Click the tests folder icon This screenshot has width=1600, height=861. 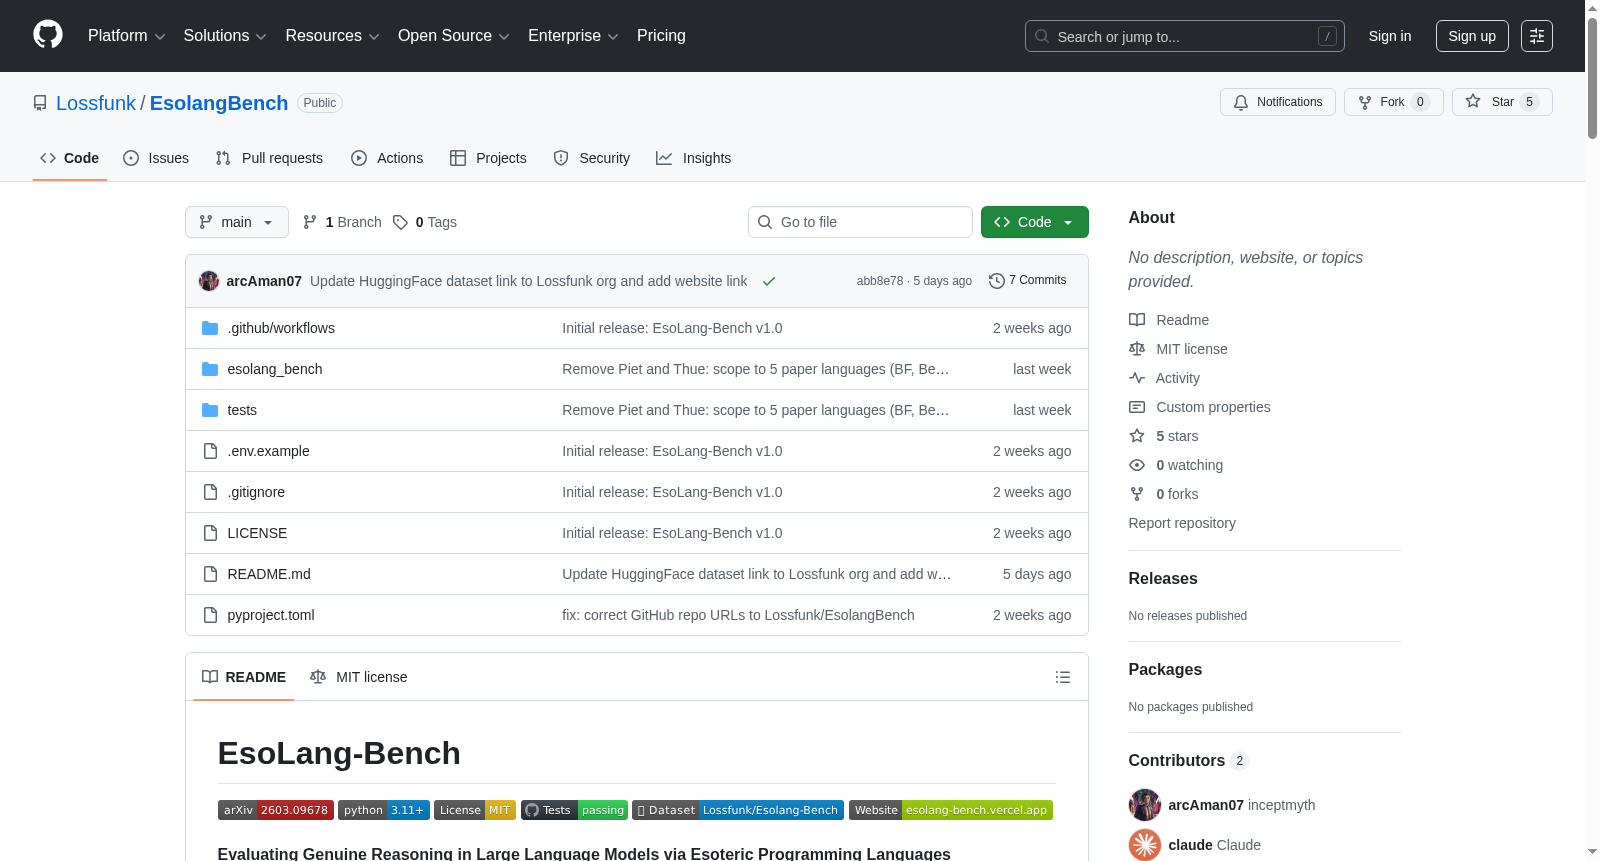click(x=210, y=410)
